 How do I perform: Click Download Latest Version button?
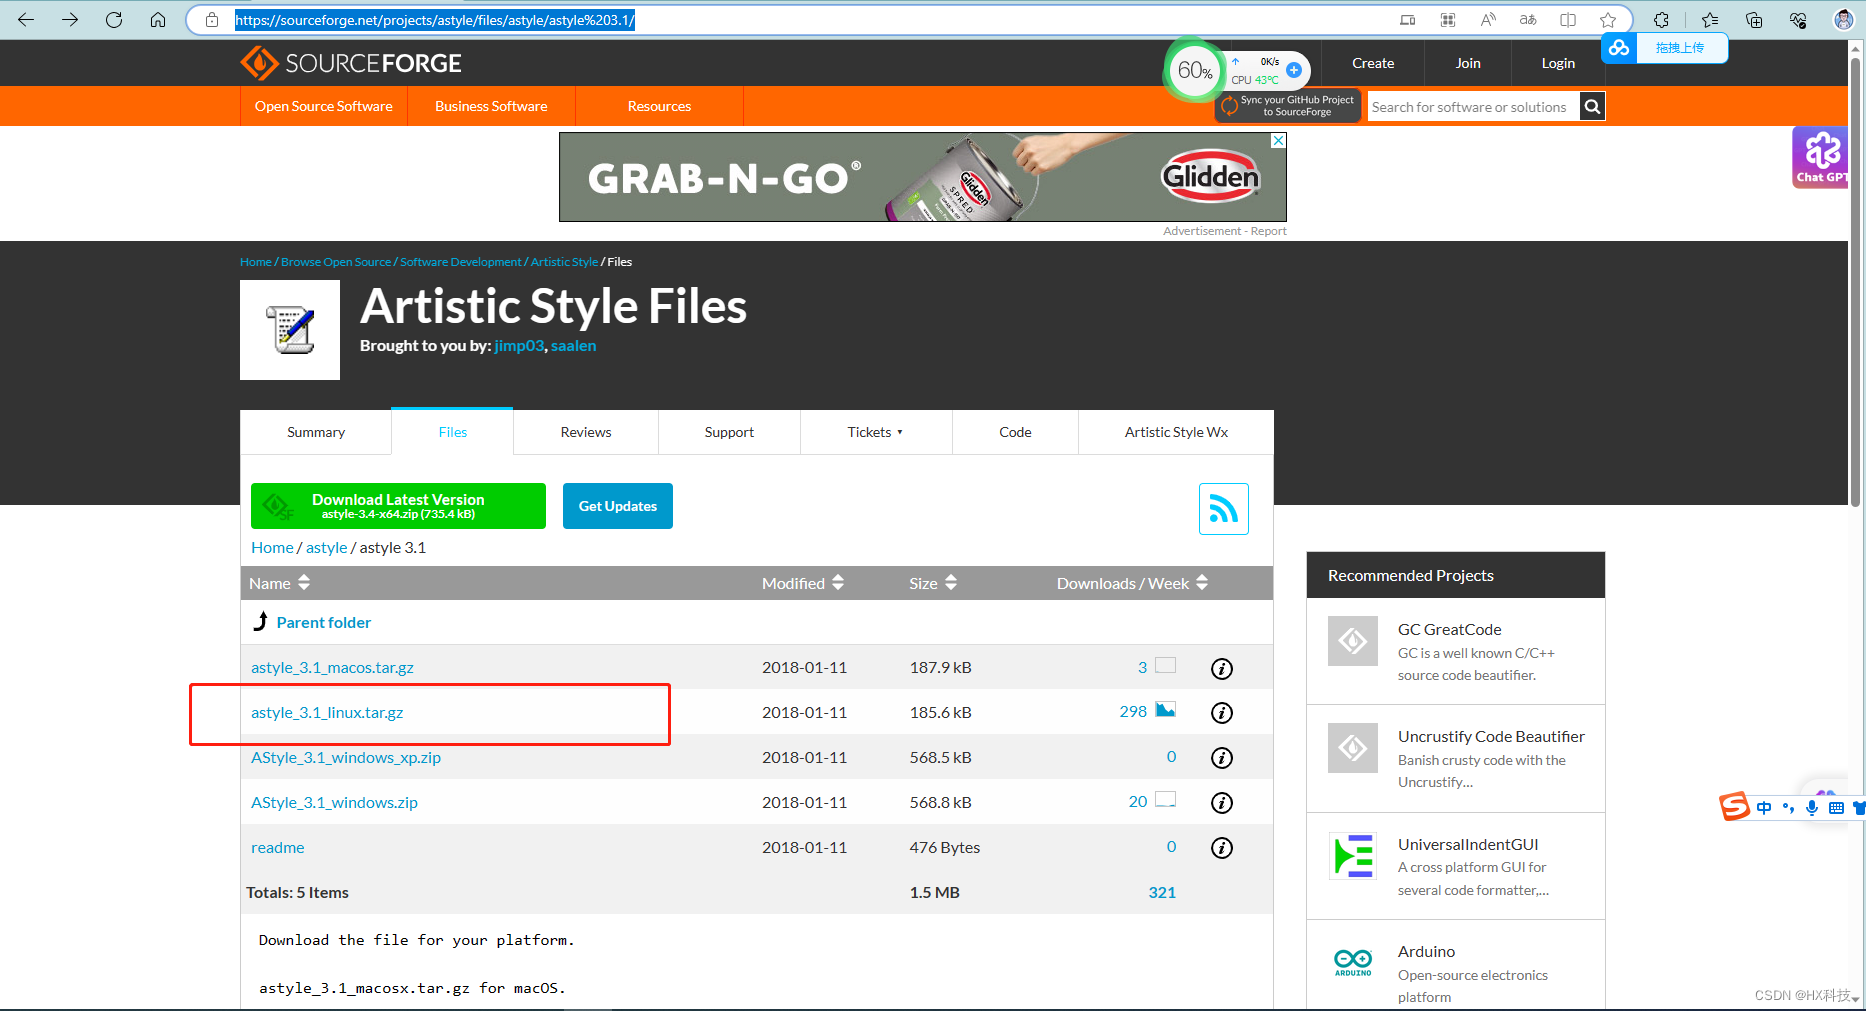click(x=398, y=506)
